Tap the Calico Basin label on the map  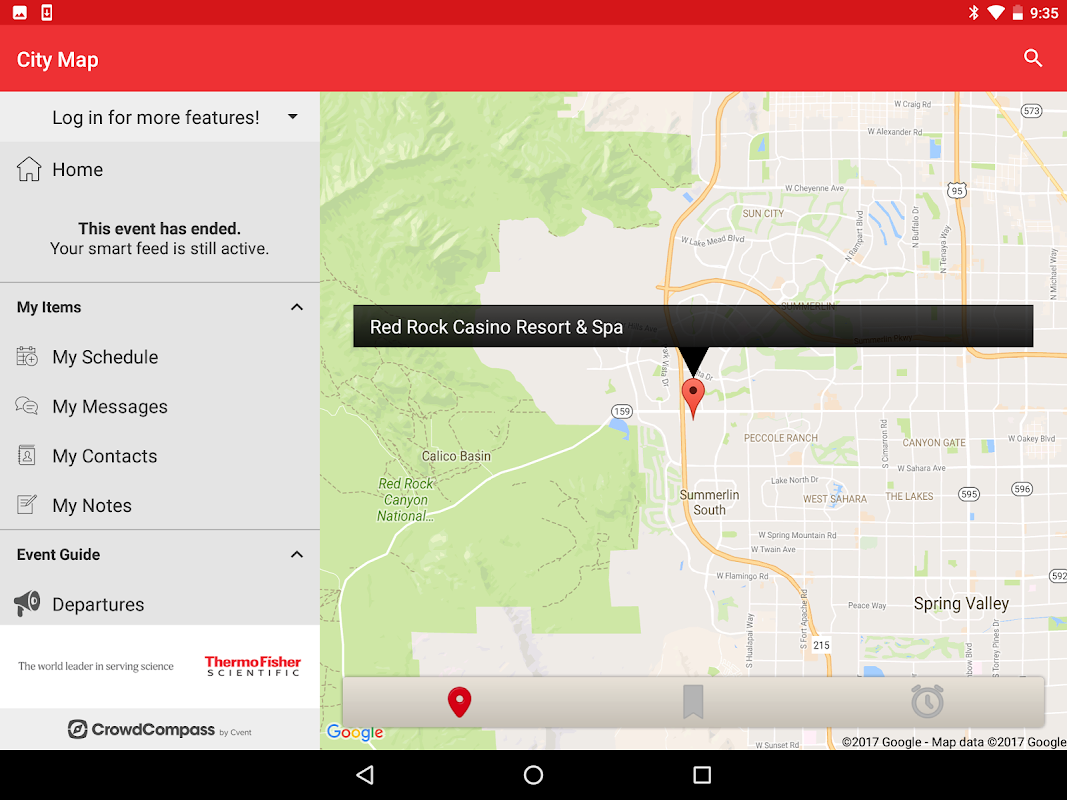point(456,456)
